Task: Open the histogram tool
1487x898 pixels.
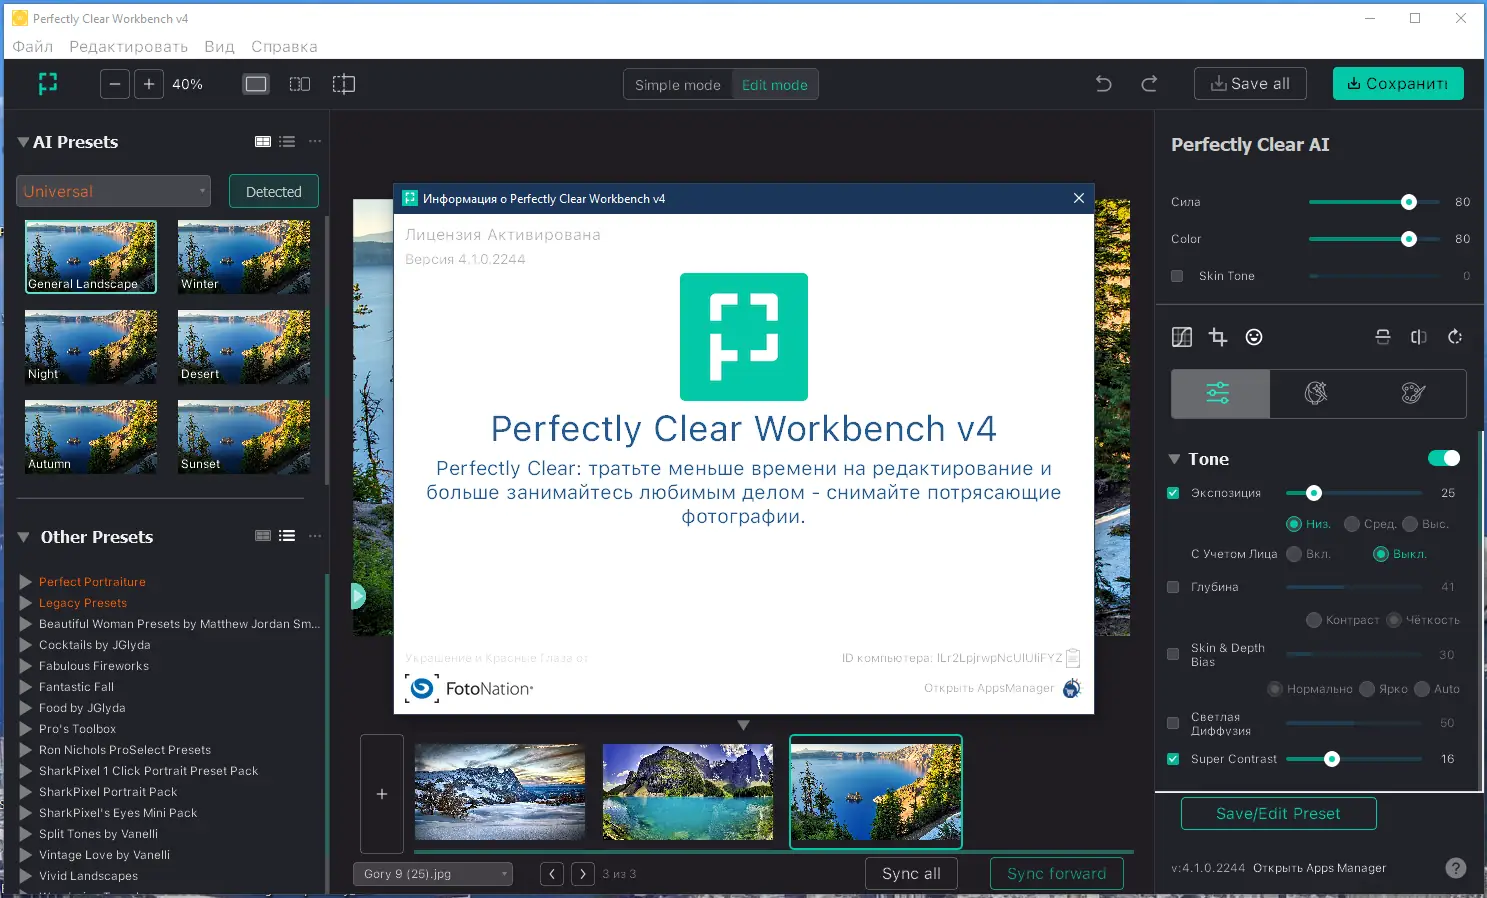Action: (1182, 337)
